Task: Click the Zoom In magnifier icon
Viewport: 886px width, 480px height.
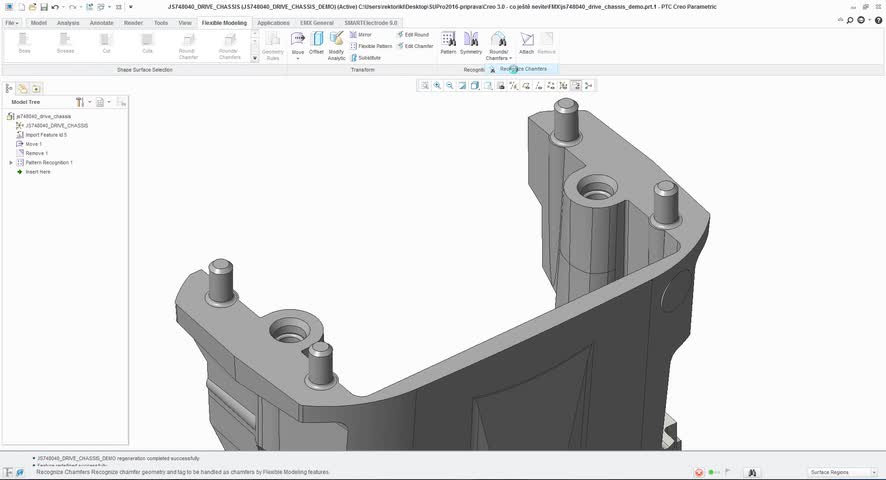Action: [x=437, y=85]
